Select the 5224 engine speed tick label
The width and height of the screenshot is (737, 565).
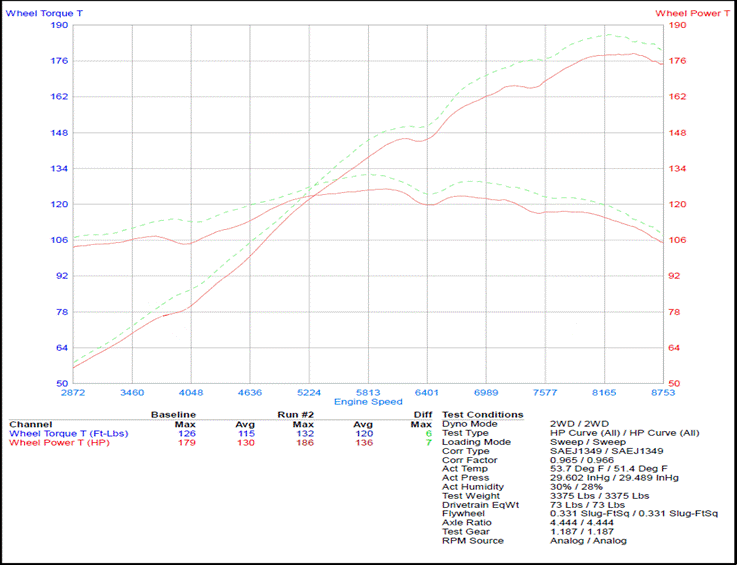[309, 392]
